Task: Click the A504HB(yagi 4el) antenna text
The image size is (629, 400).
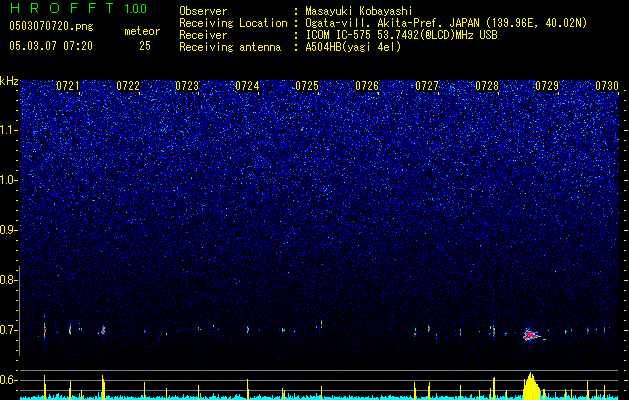Action: [353, 47]
